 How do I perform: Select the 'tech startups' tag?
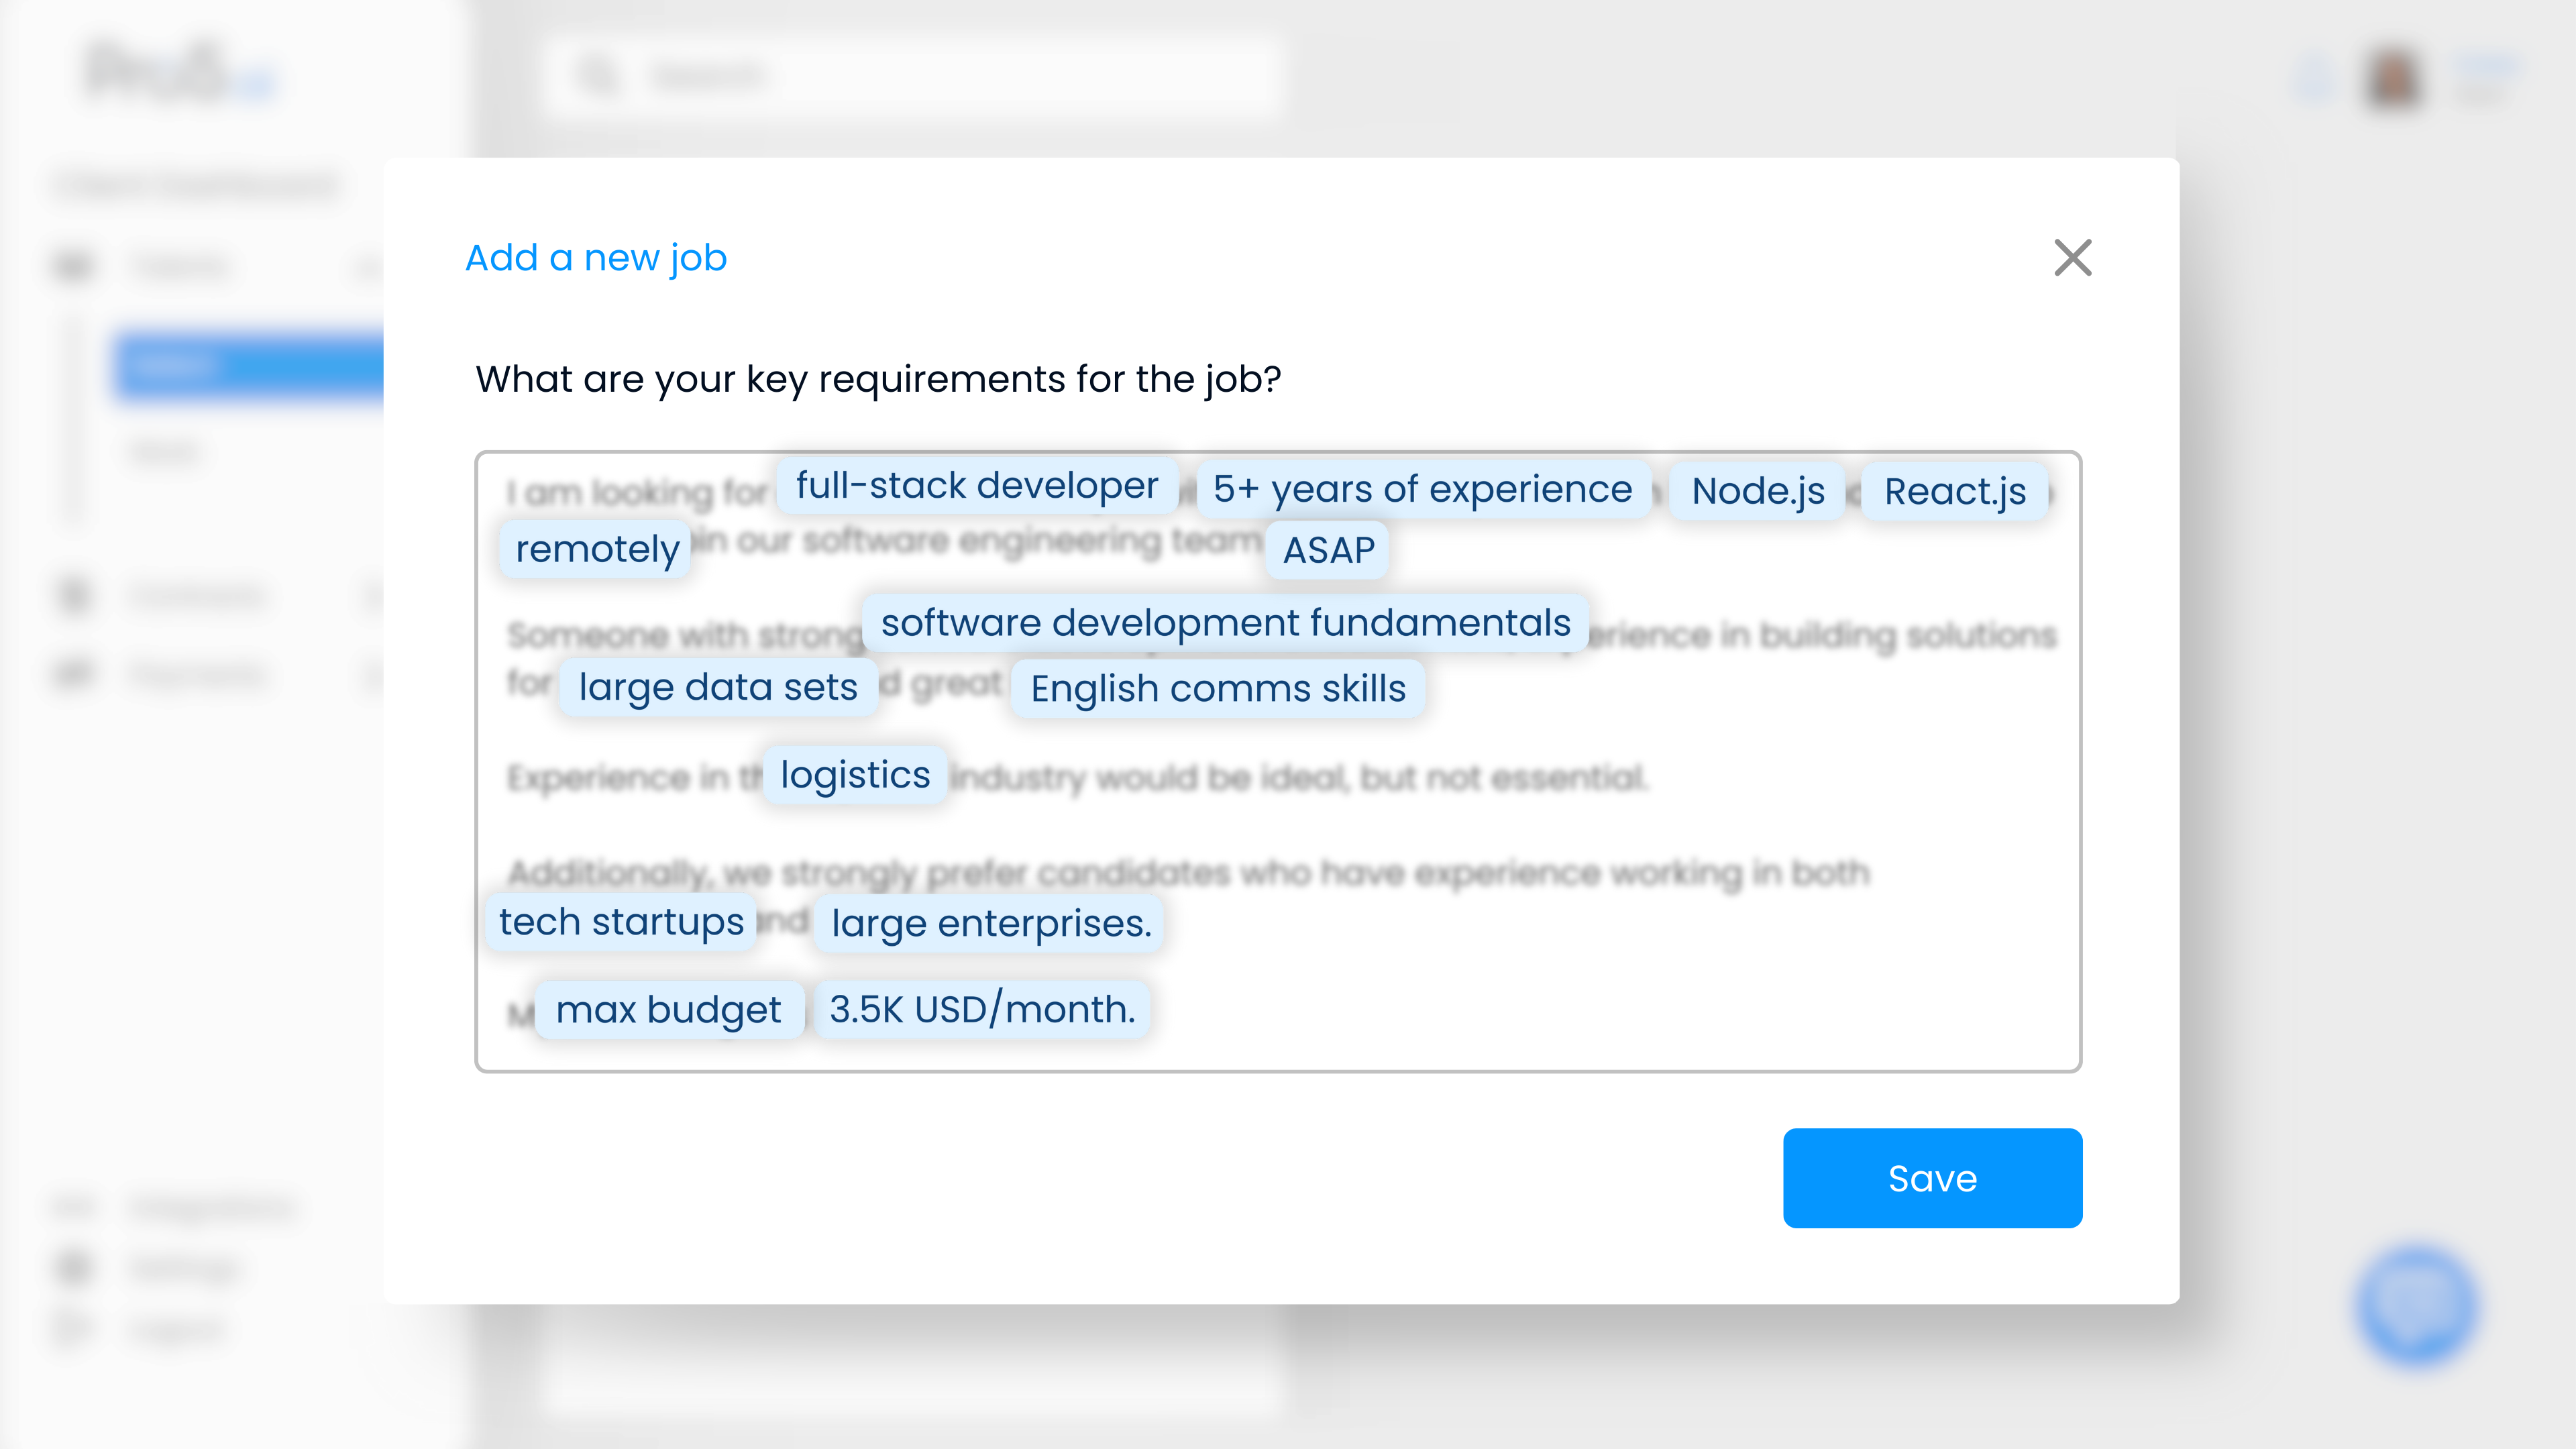621,922
